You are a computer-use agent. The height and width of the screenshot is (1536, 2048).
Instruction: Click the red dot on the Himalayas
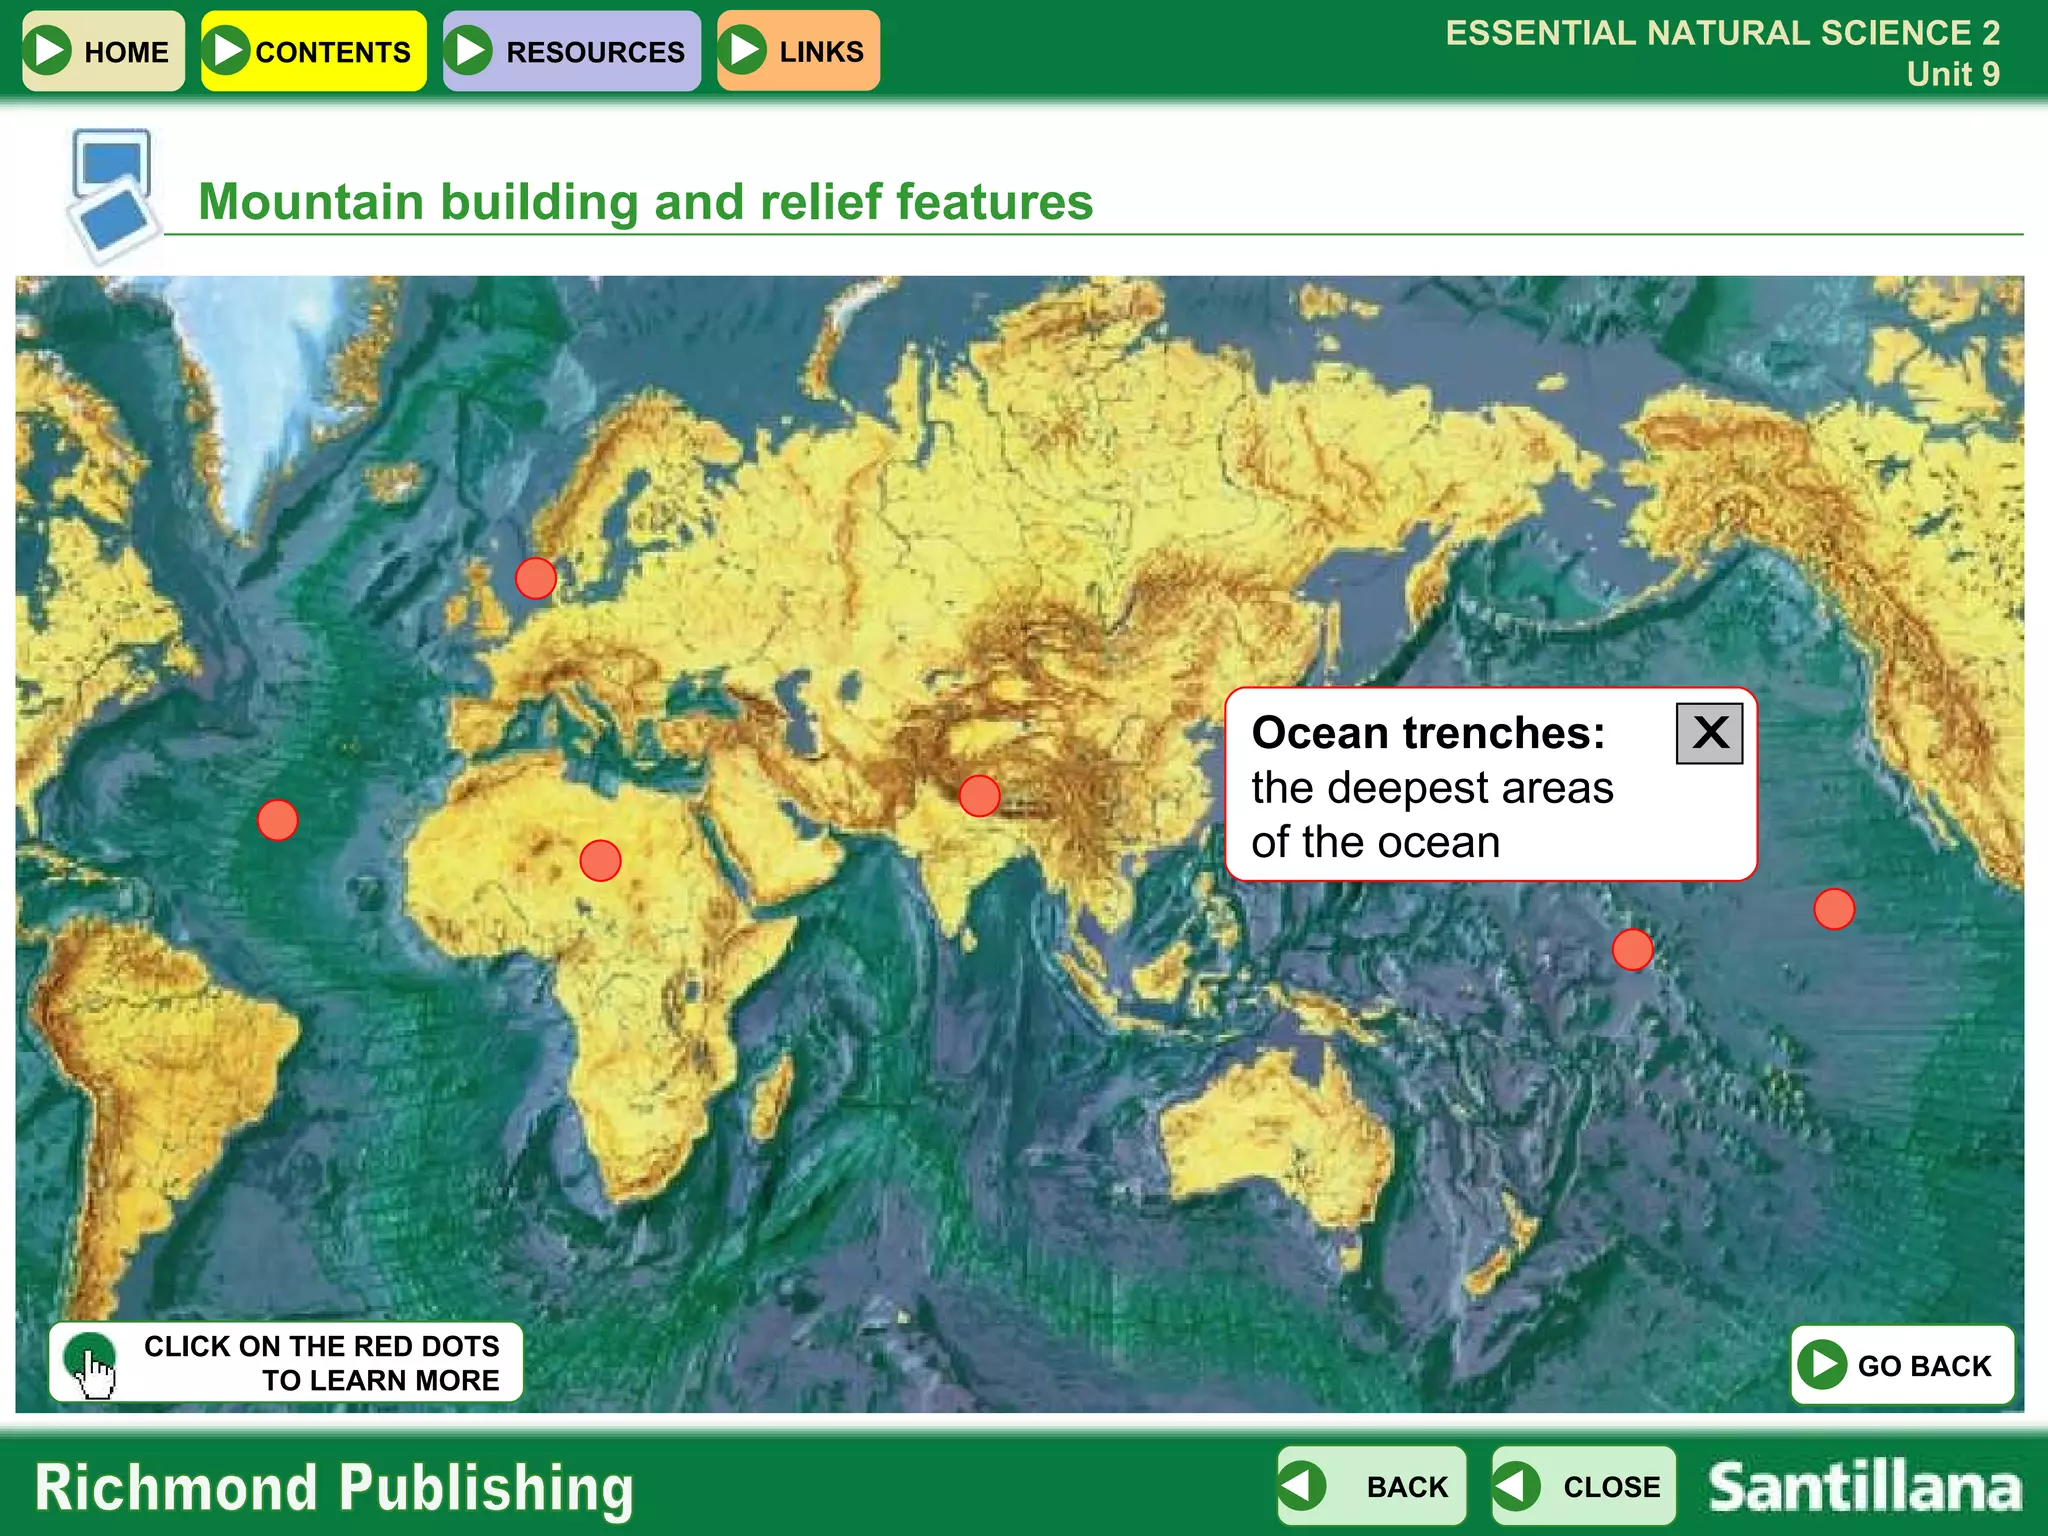tap(979, 795)
